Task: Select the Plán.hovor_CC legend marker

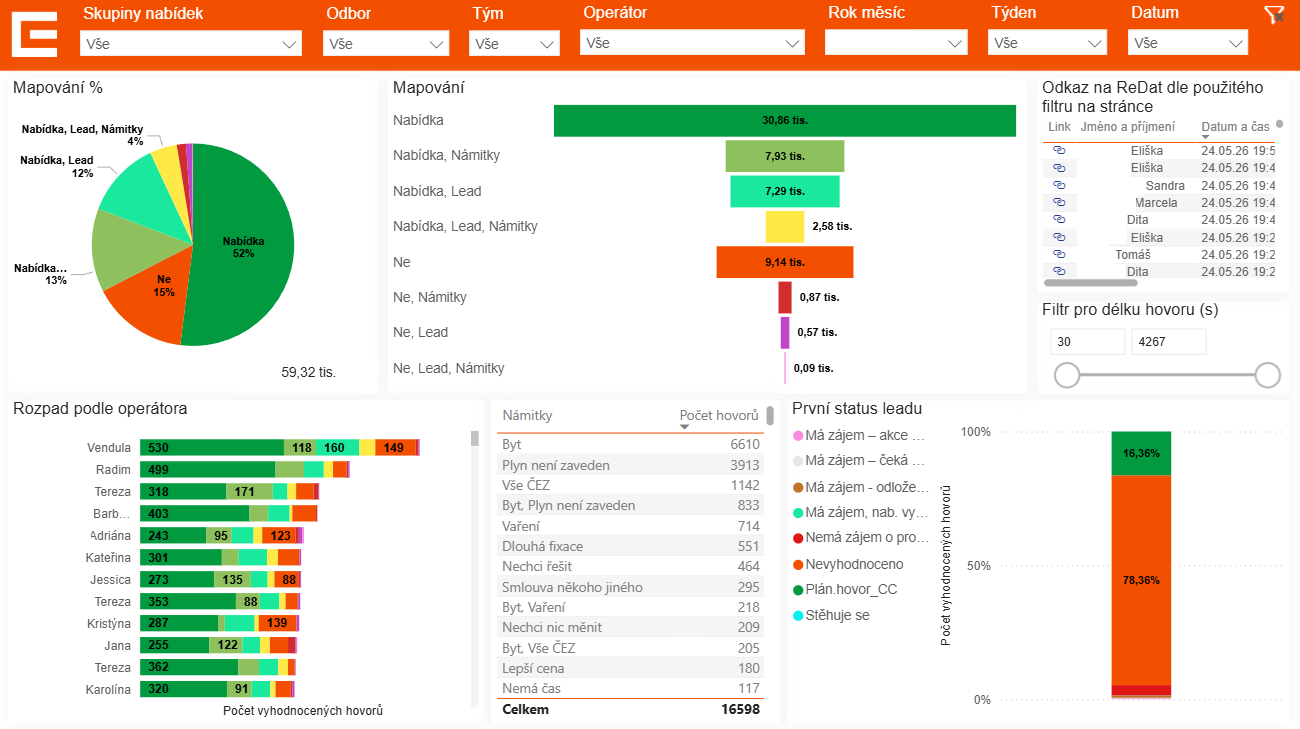Action: pos(798,590)
